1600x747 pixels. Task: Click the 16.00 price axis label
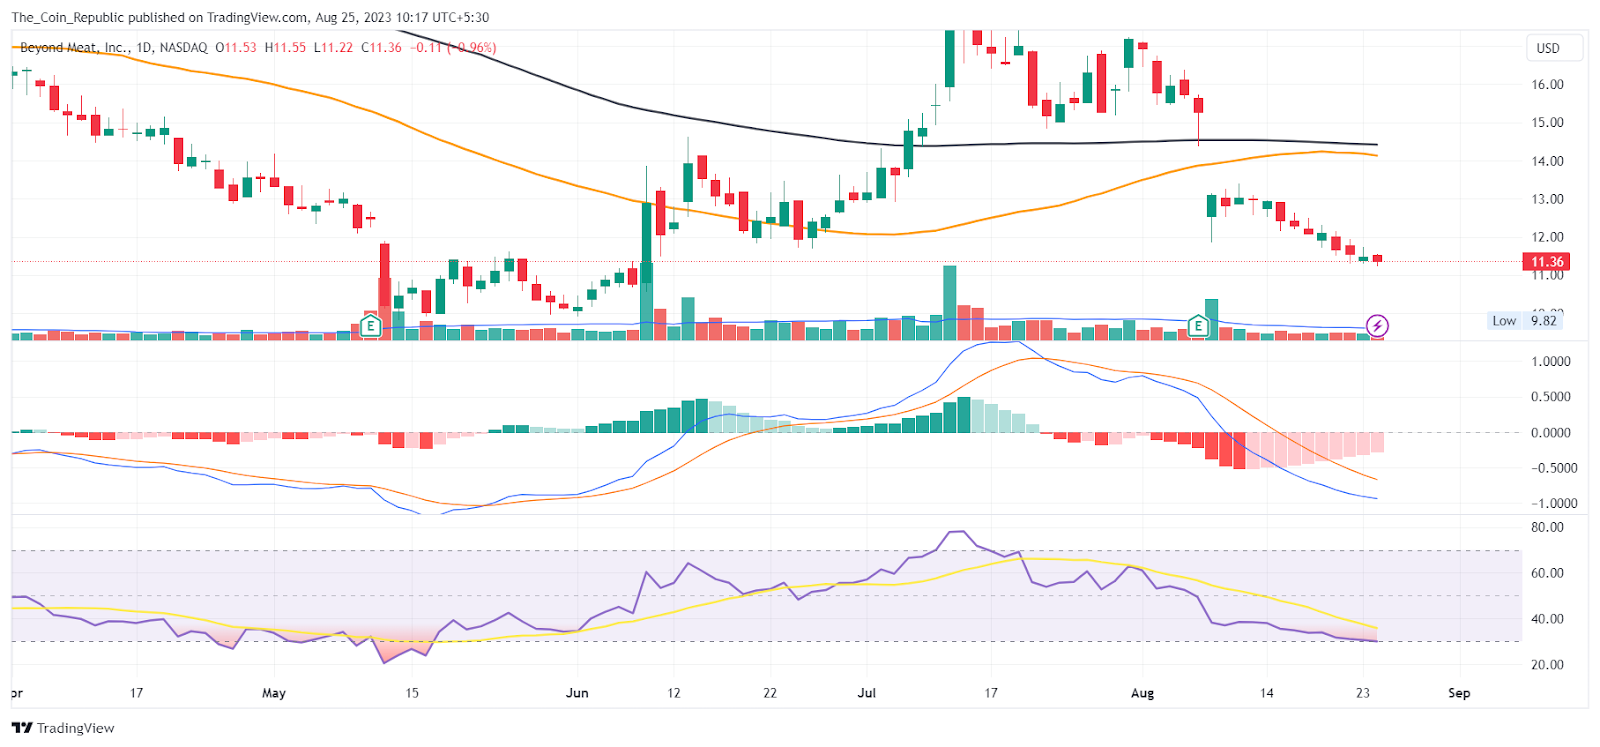[1548, 85]
